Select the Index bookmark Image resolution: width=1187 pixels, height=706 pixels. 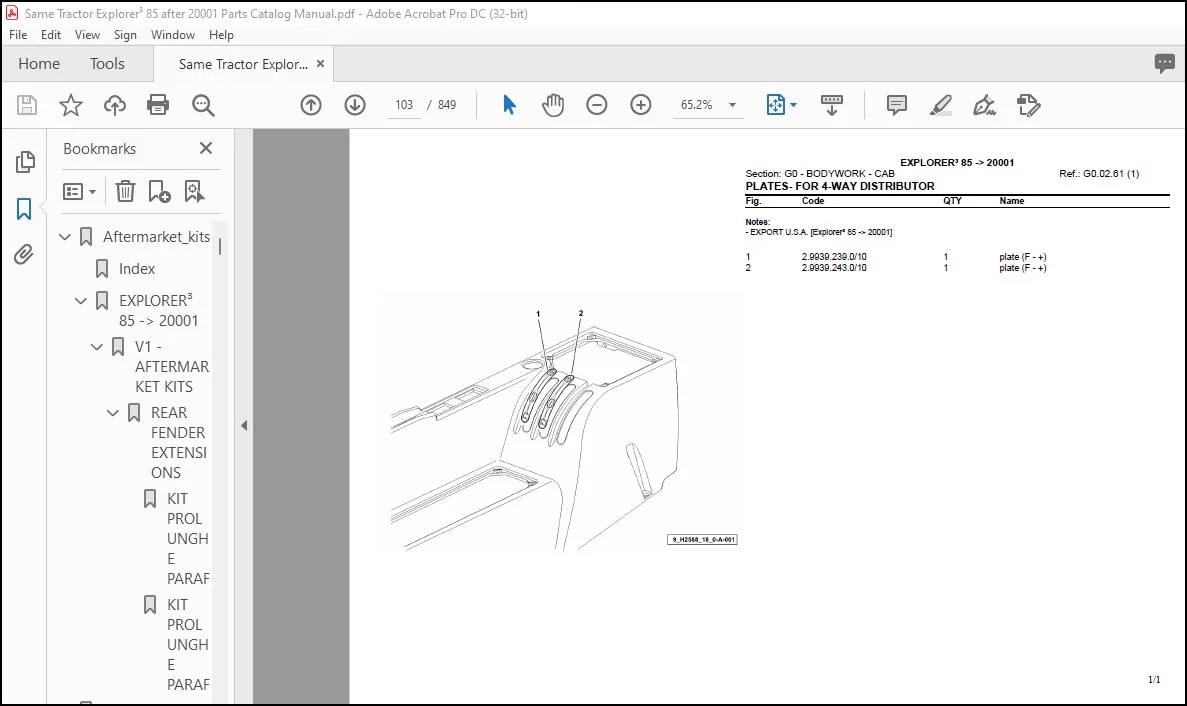(x=136, y=269)
